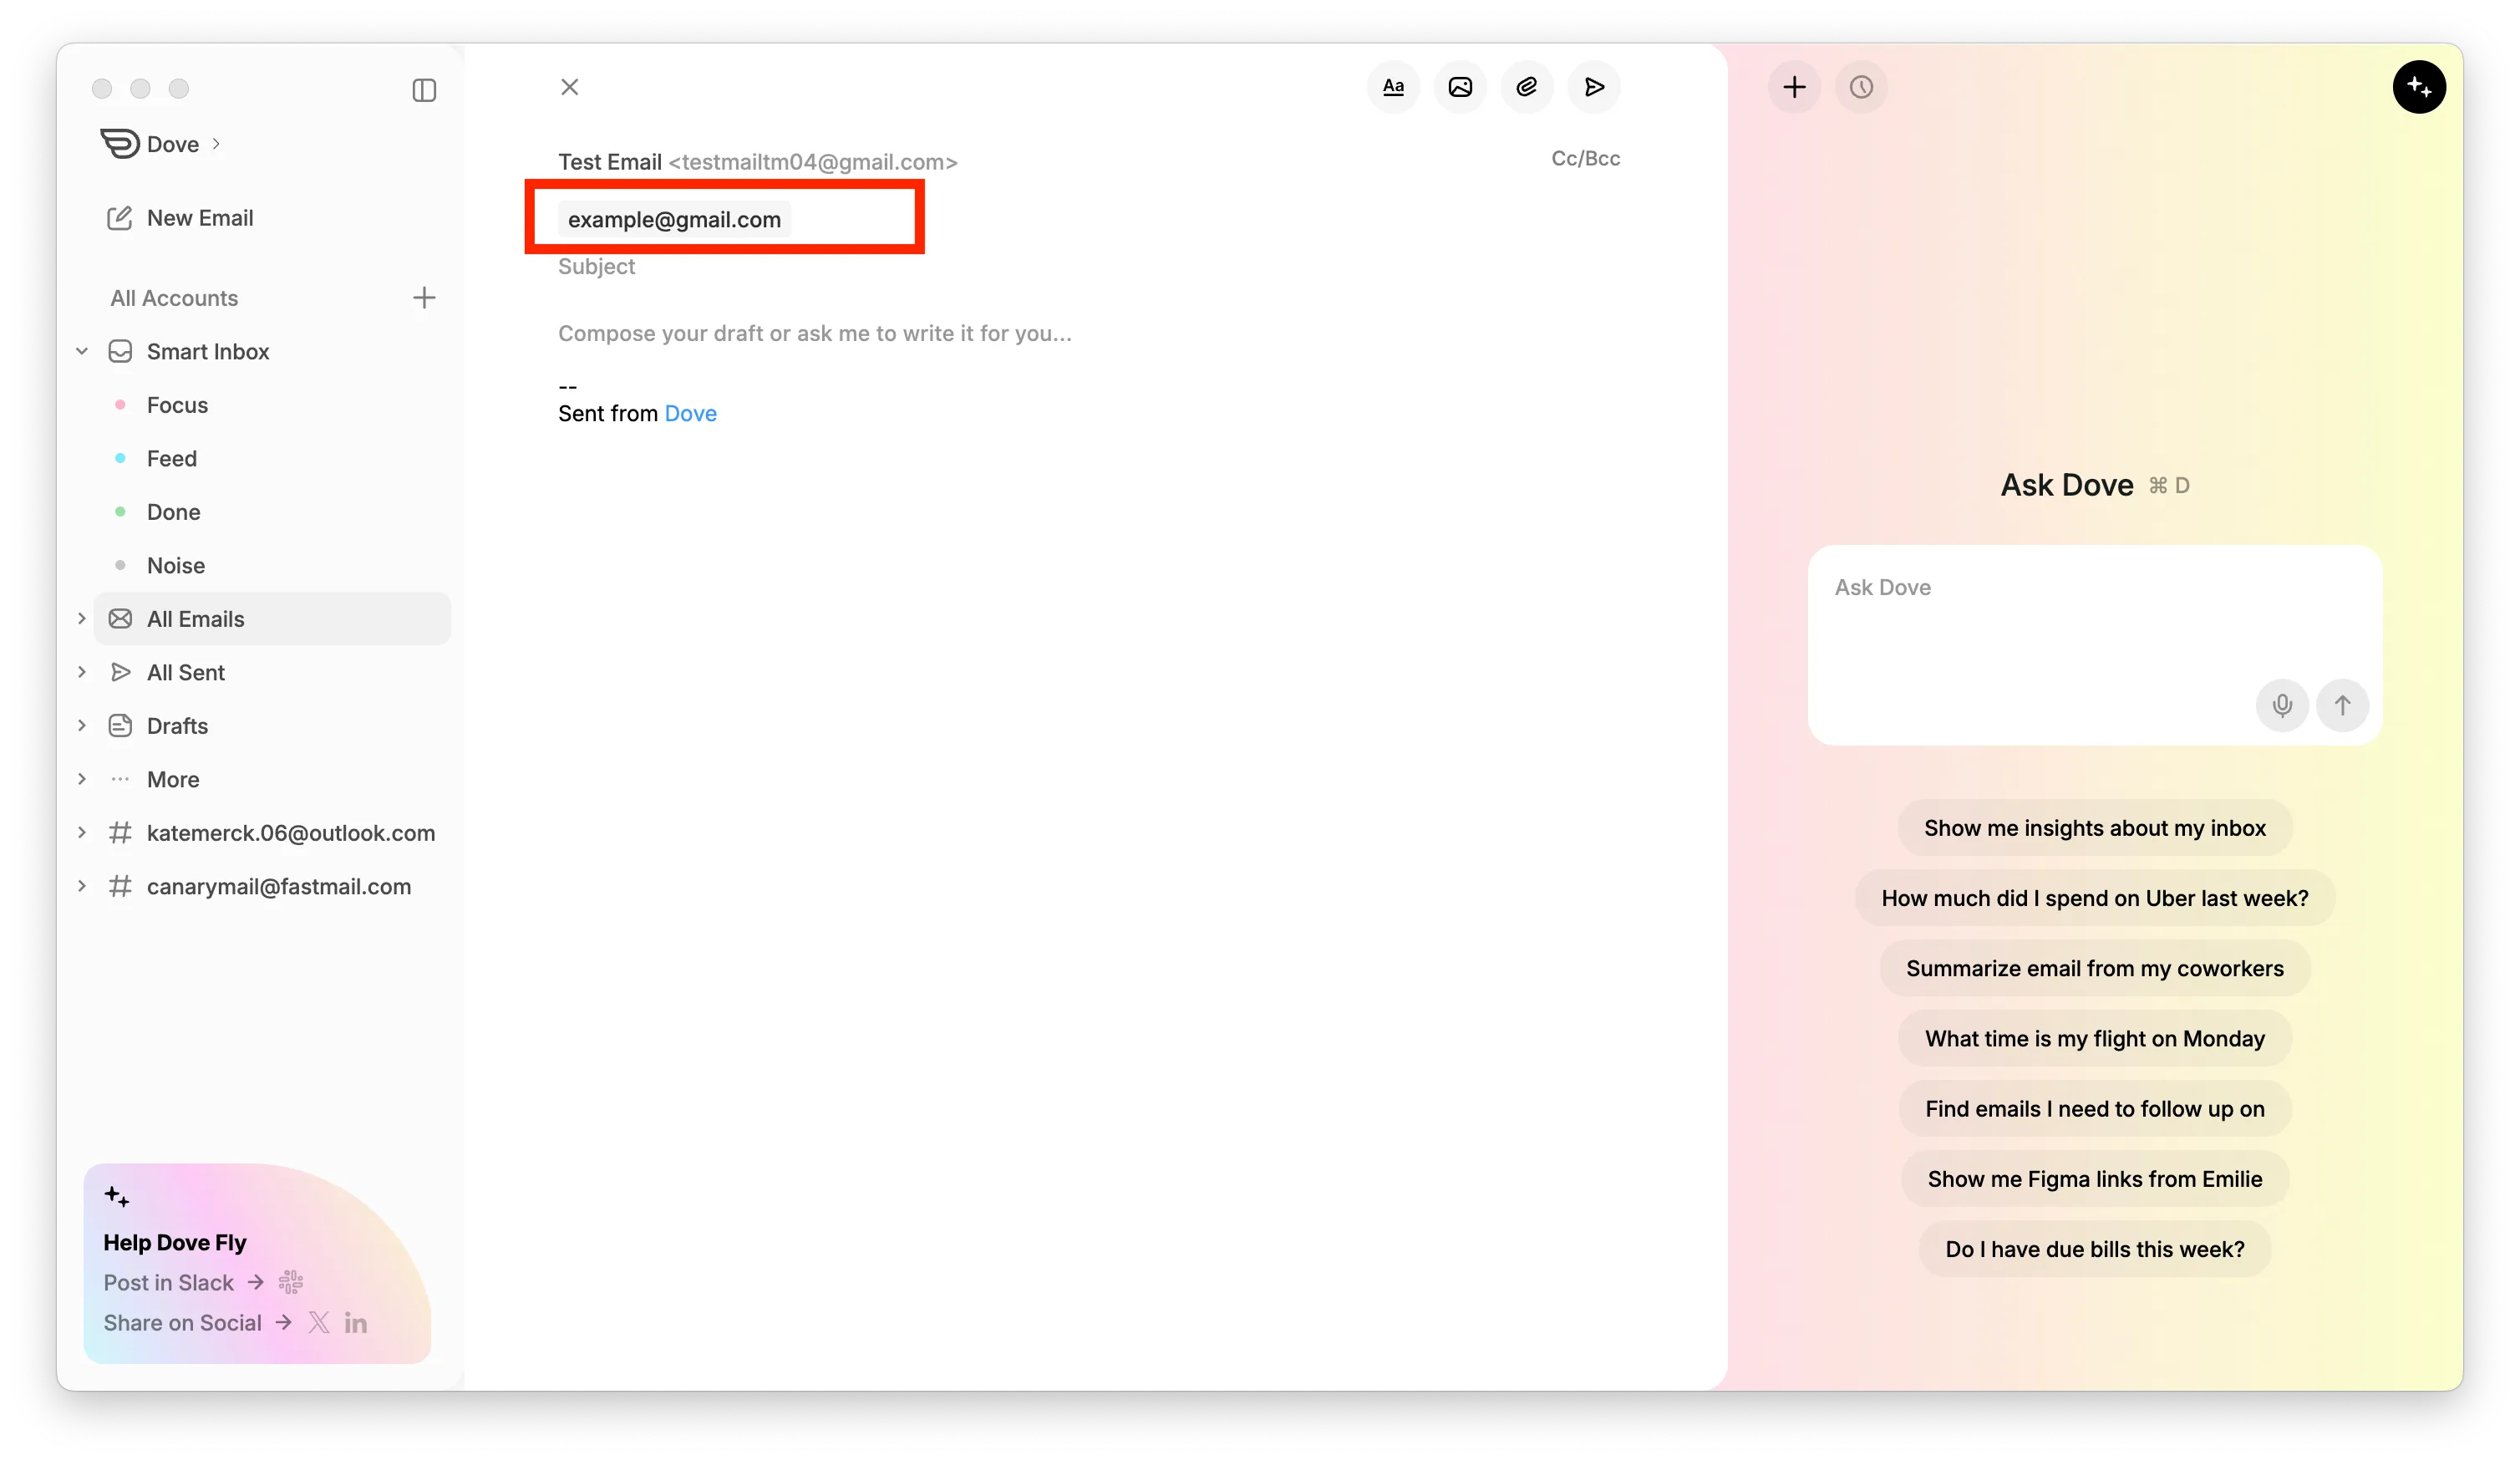
Task: Open the Dove workspace dropdown
Action: pos(173,144)
